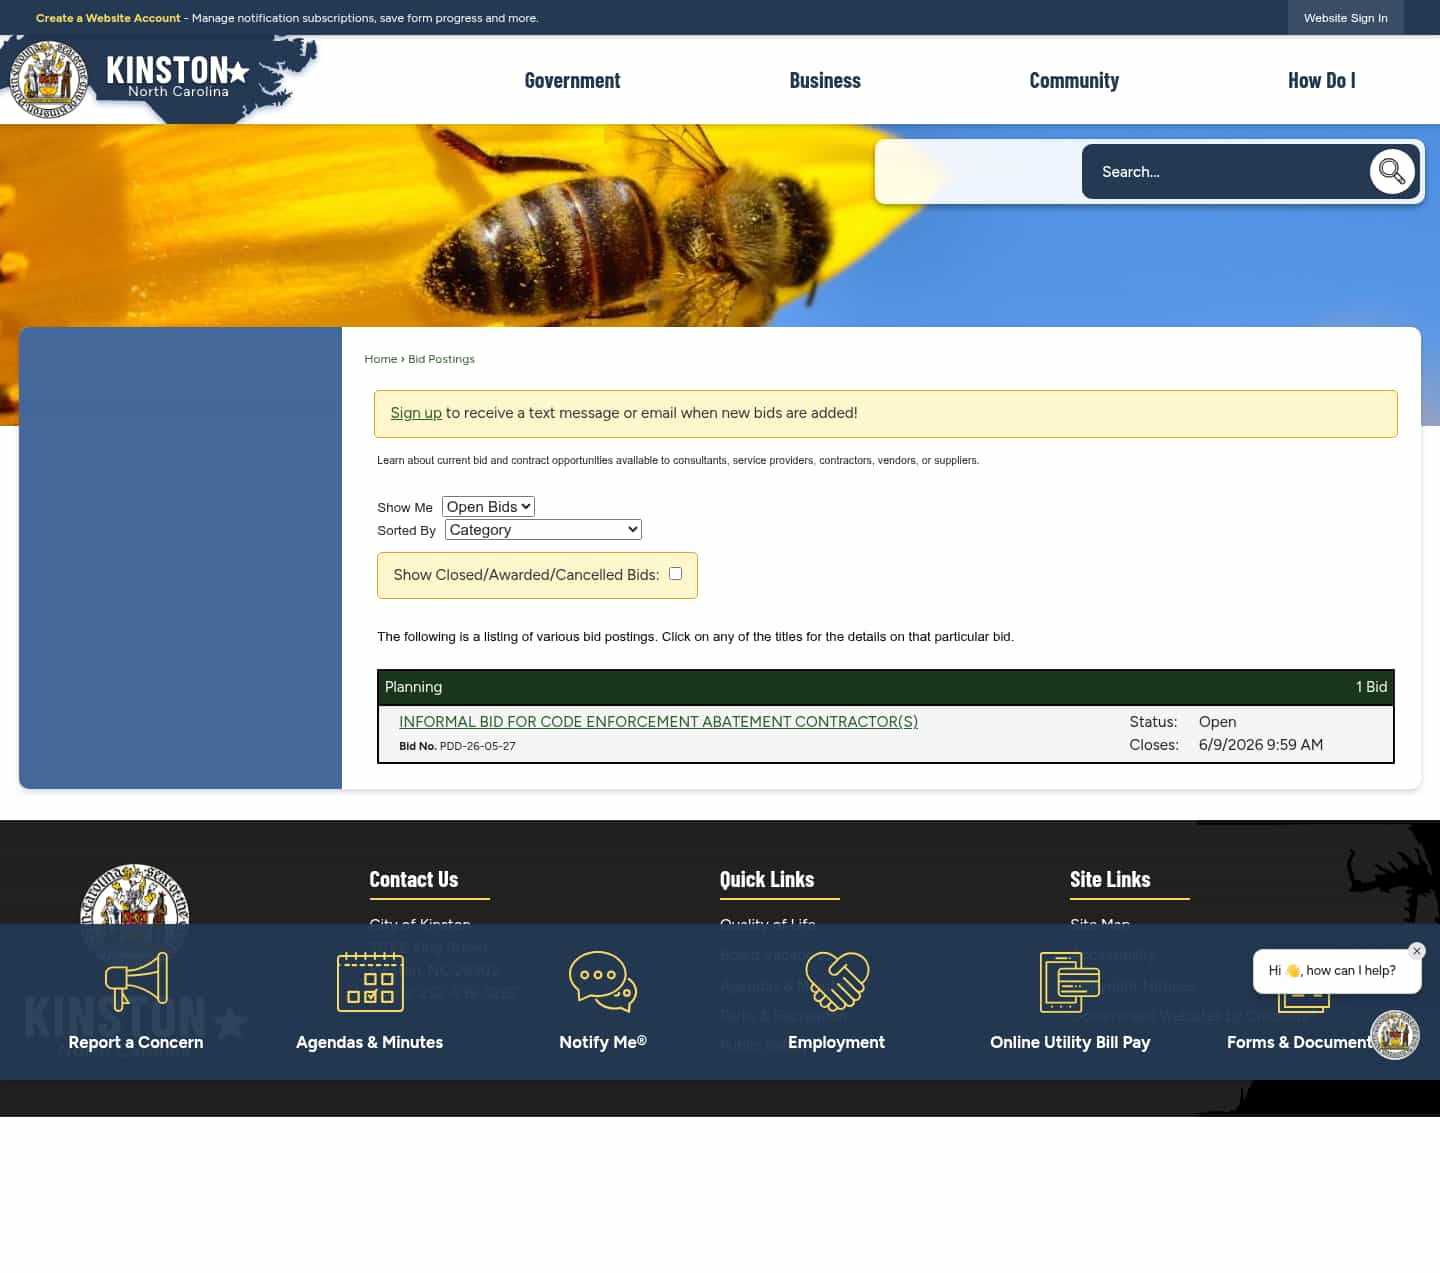
Task: Click the Quick Links footer heading
Action: point(767,880)
